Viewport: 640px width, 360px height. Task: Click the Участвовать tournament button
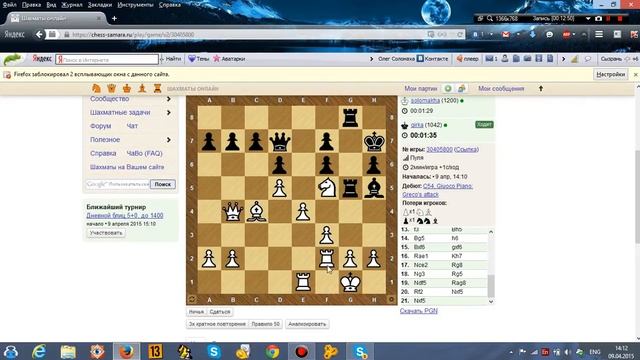(106, 233)
